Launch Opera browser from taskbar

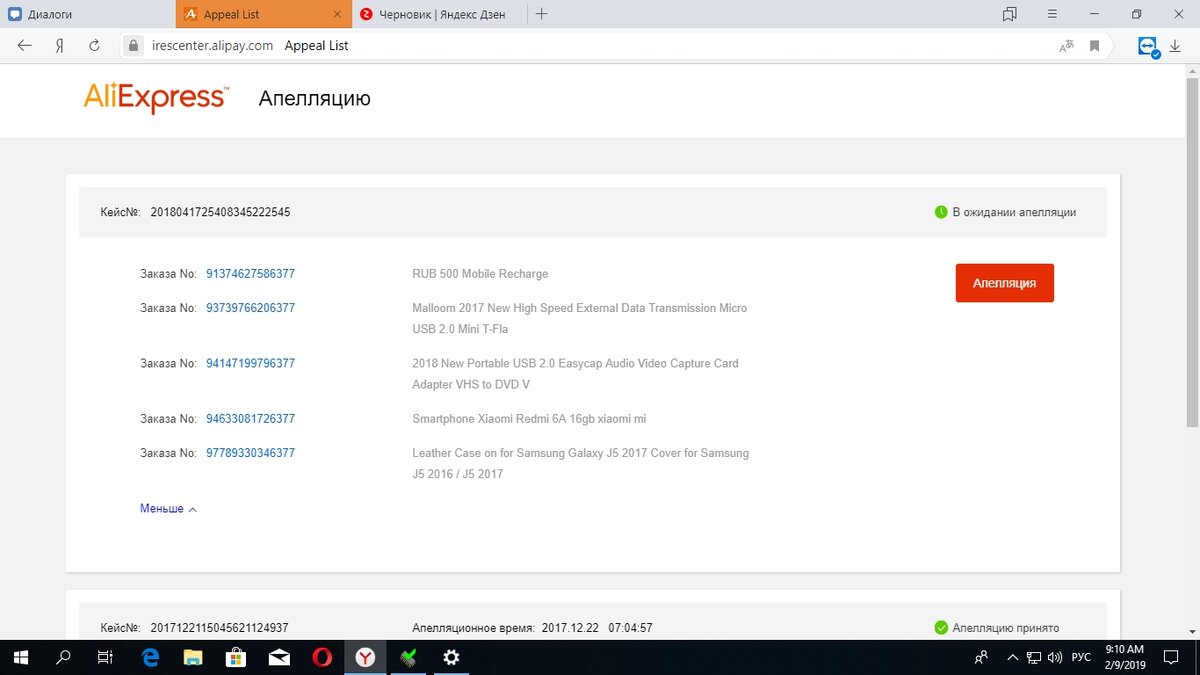(x=322, y=657)
